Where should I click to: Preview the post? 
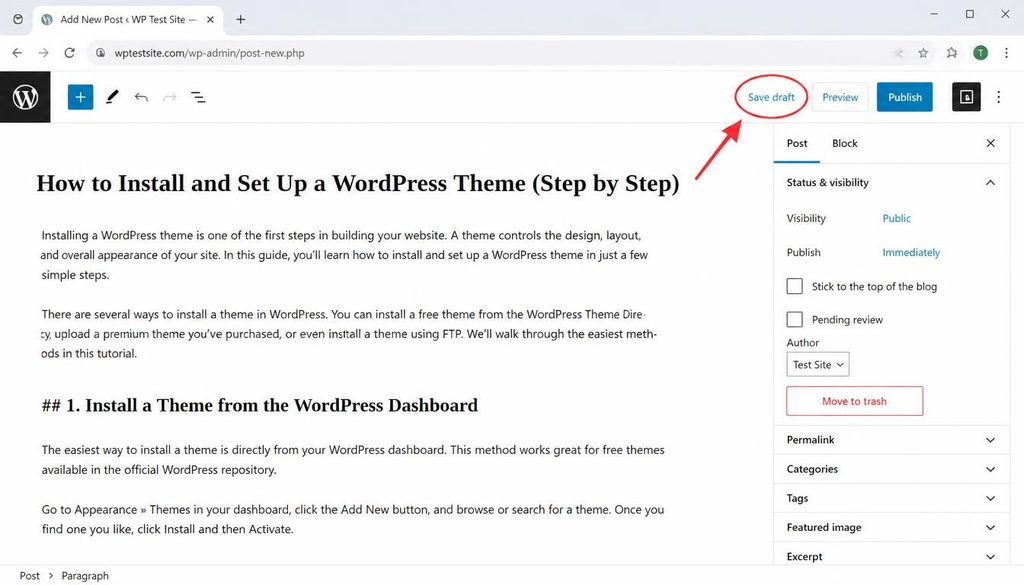coord(840,97)
